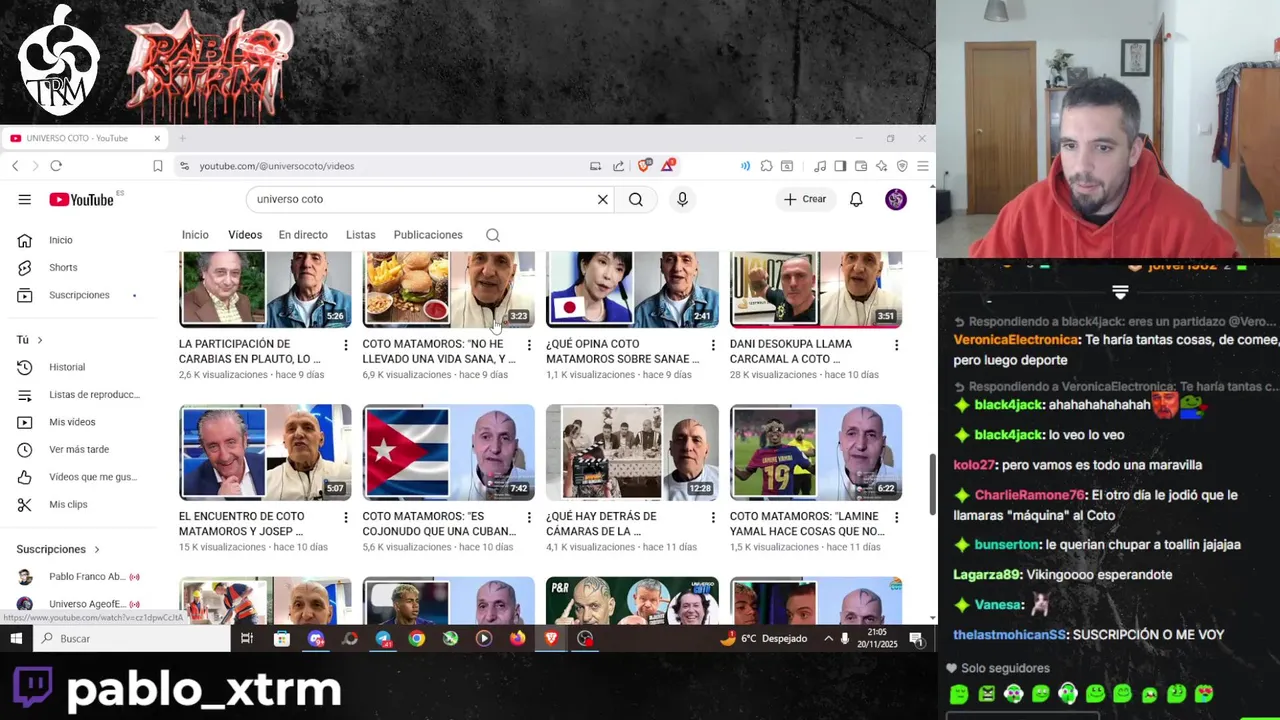
Task: Open options for '¿Qué hay detrás de cámaras' video
Action: [712, 517]
